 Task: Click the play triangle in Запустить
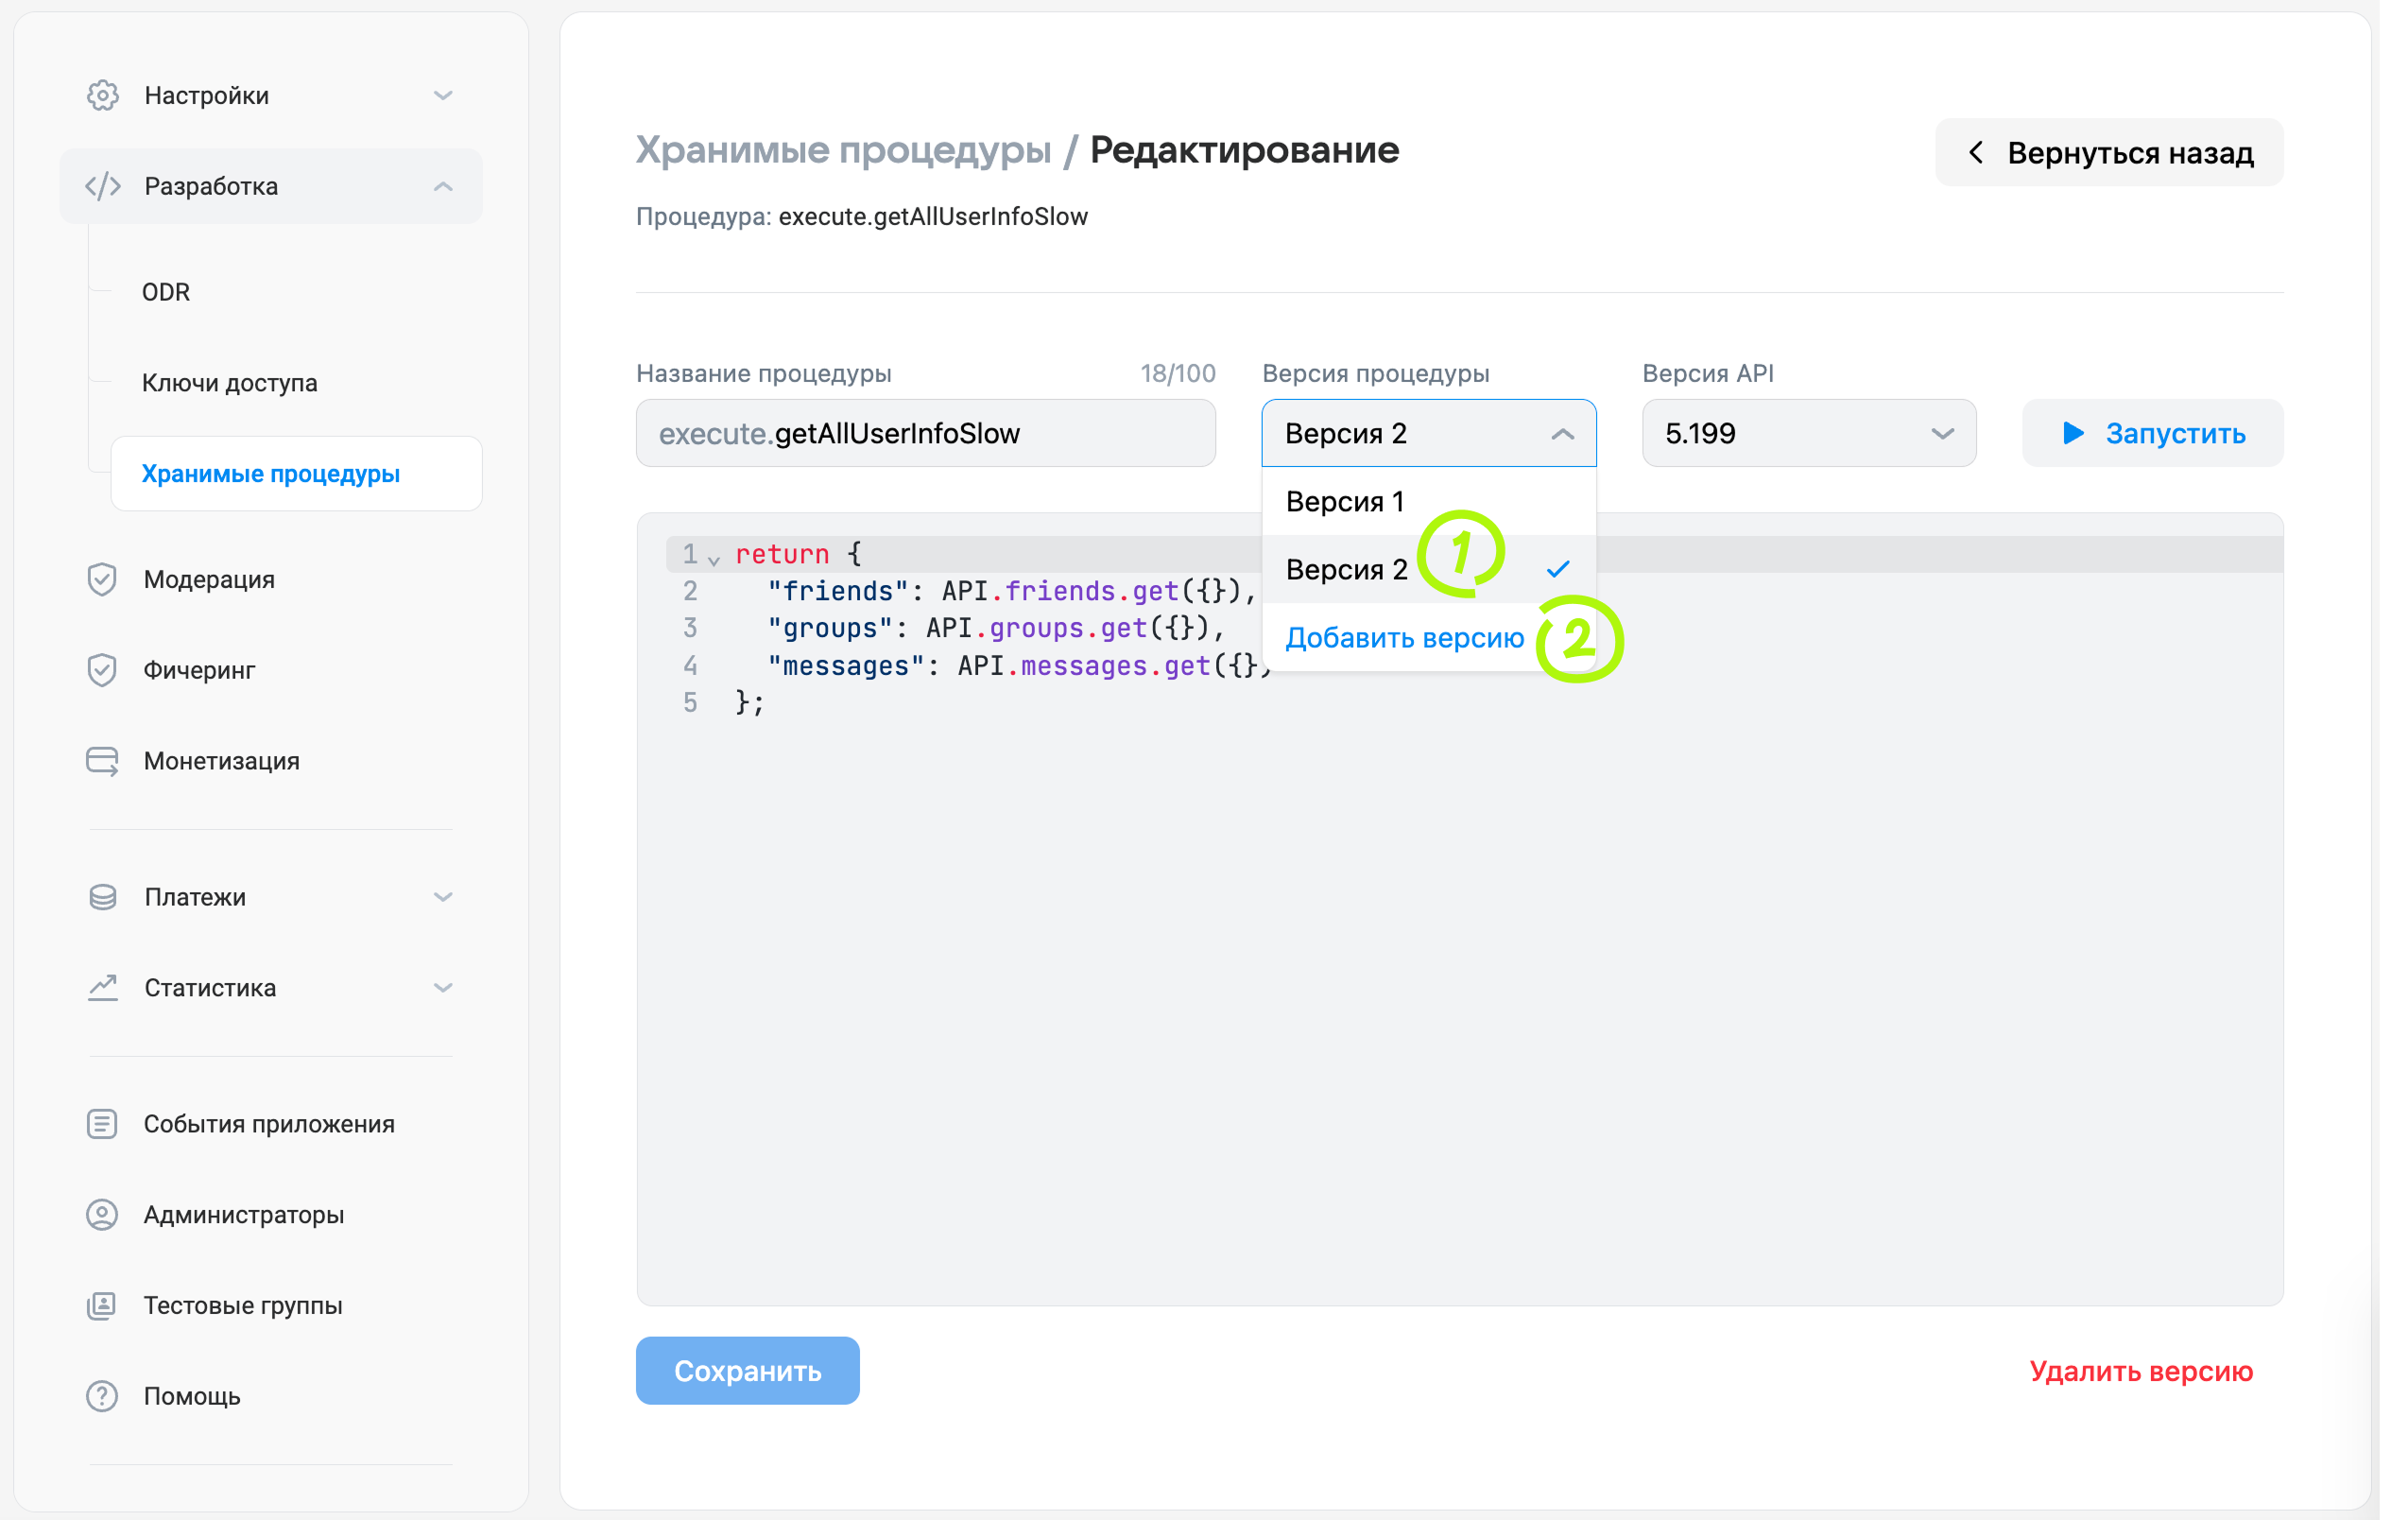[2073, 433]
